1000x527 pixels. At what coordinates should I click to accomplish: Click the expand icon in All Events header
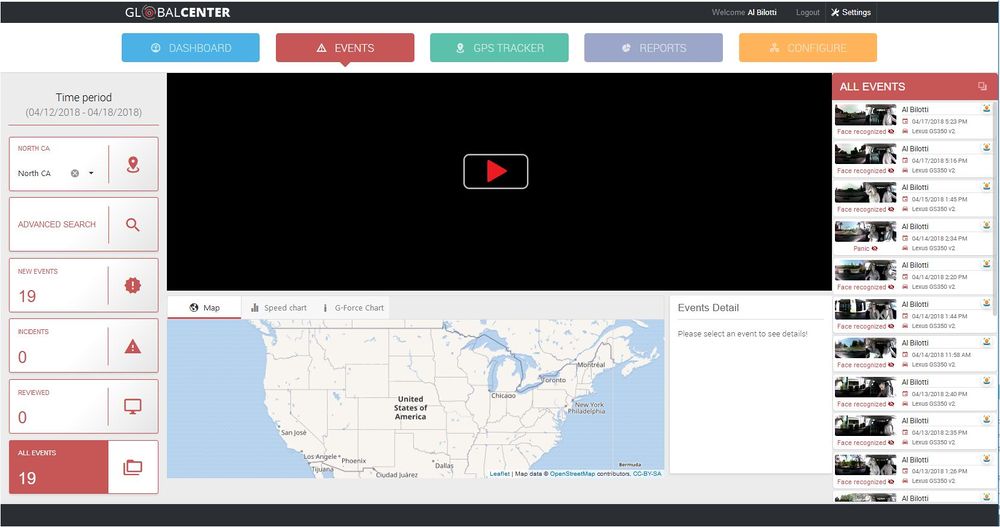[982, 87]
